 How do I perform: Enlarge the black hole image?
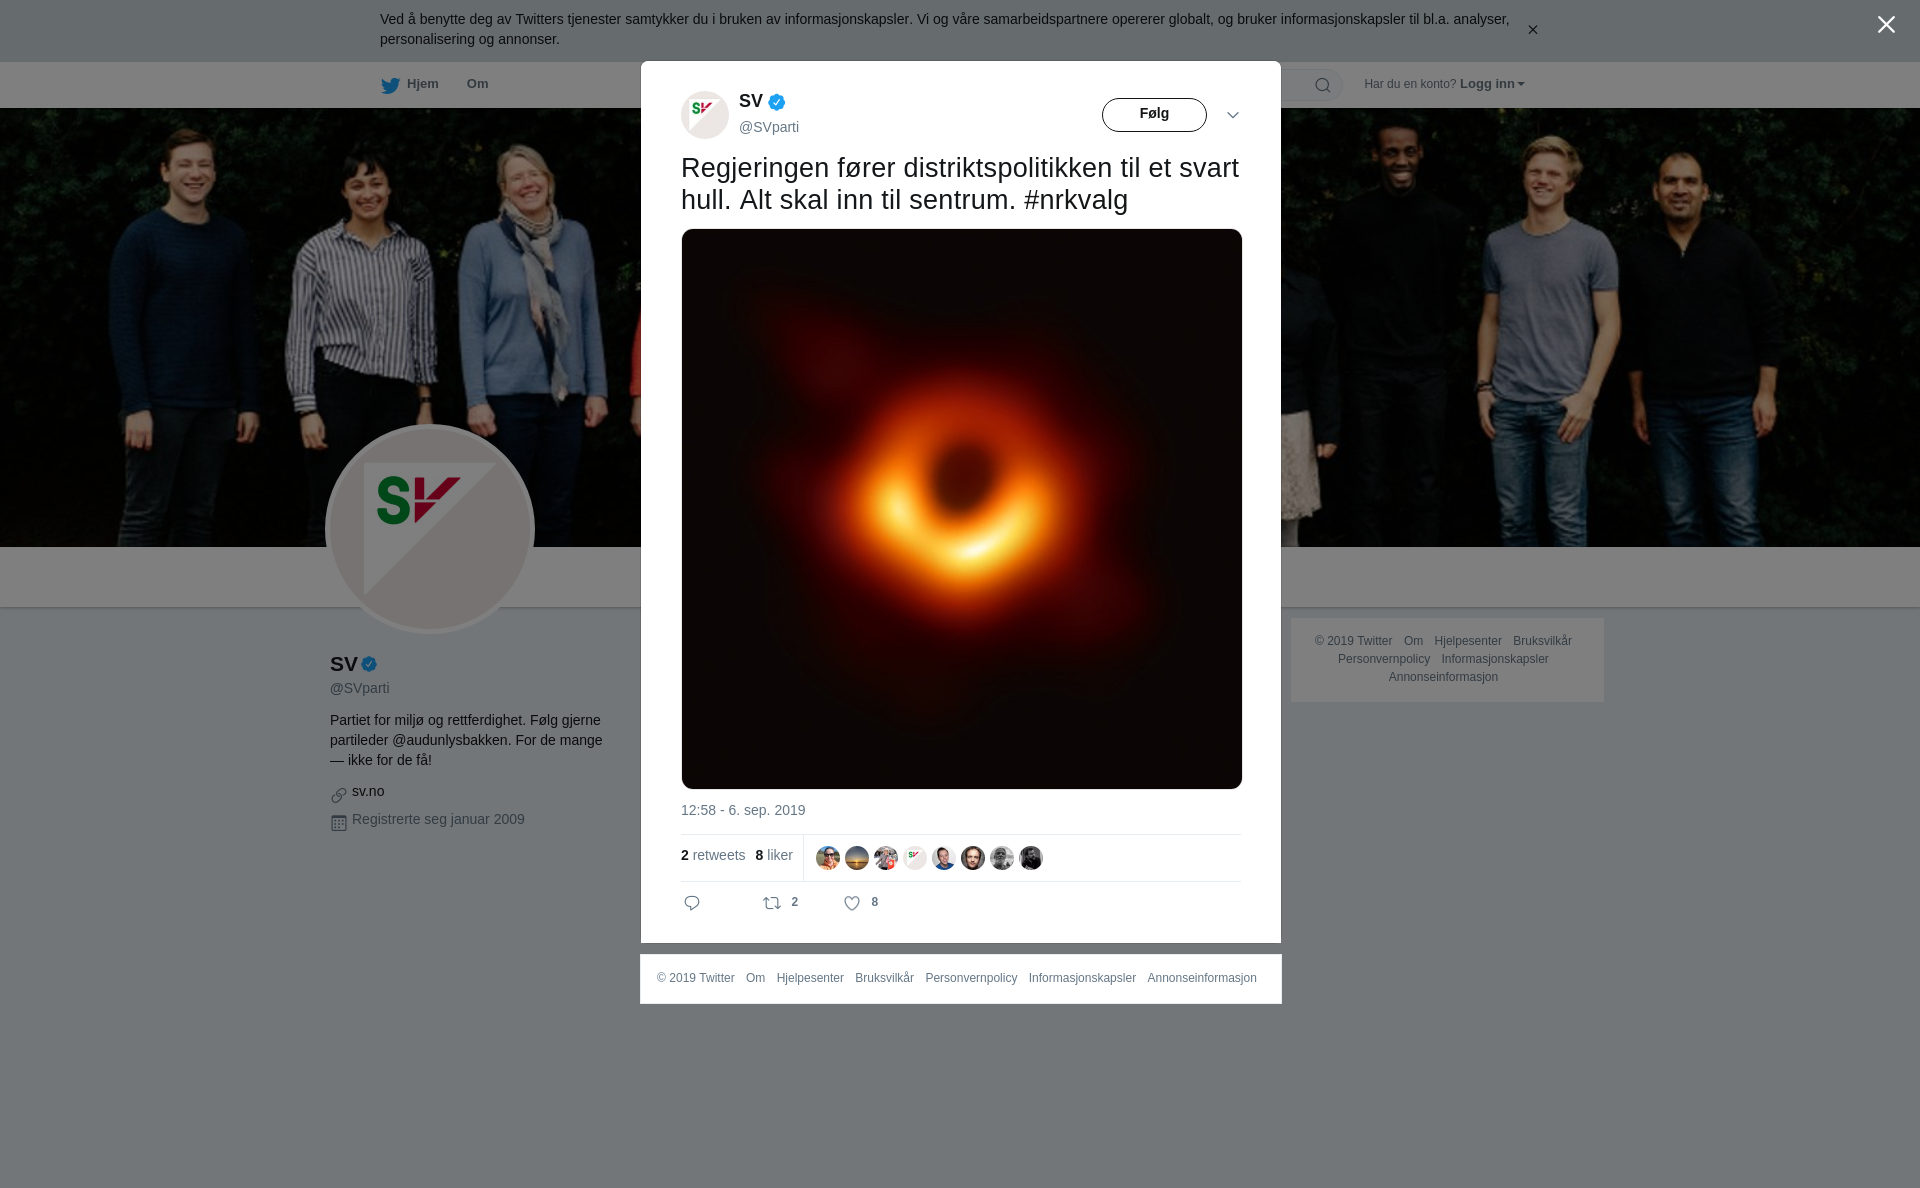coord(962,509)
